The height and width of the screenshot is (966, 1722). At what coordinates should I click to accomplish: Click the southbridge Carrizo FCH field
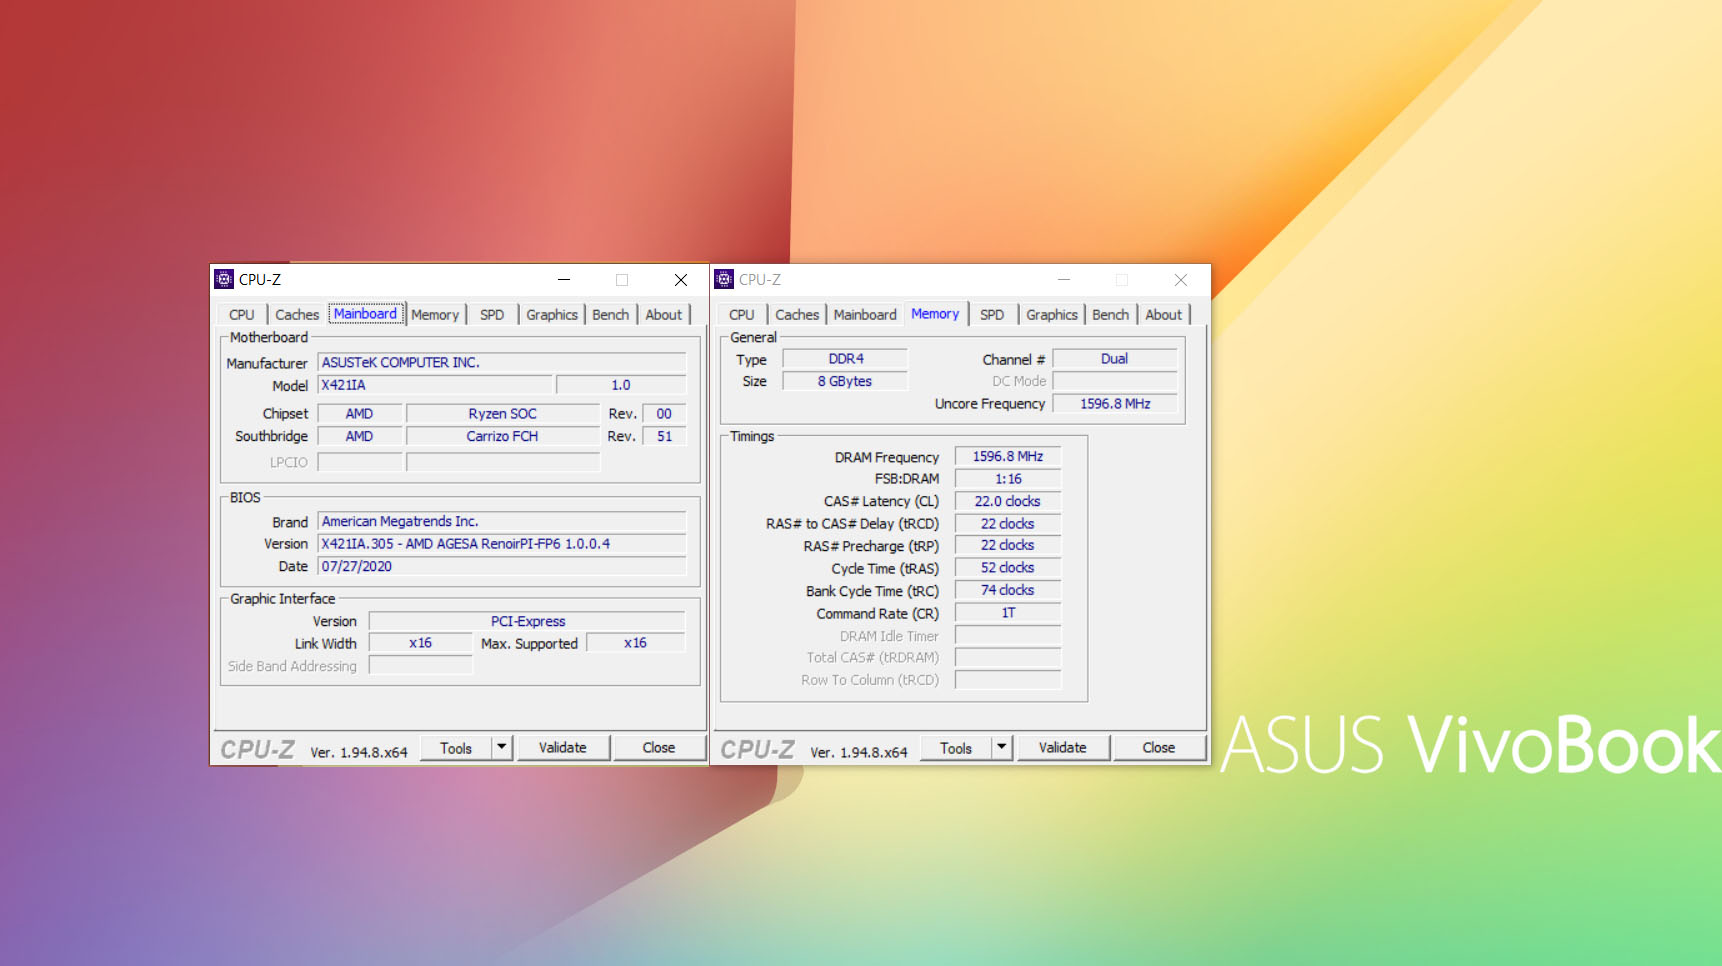503,436
